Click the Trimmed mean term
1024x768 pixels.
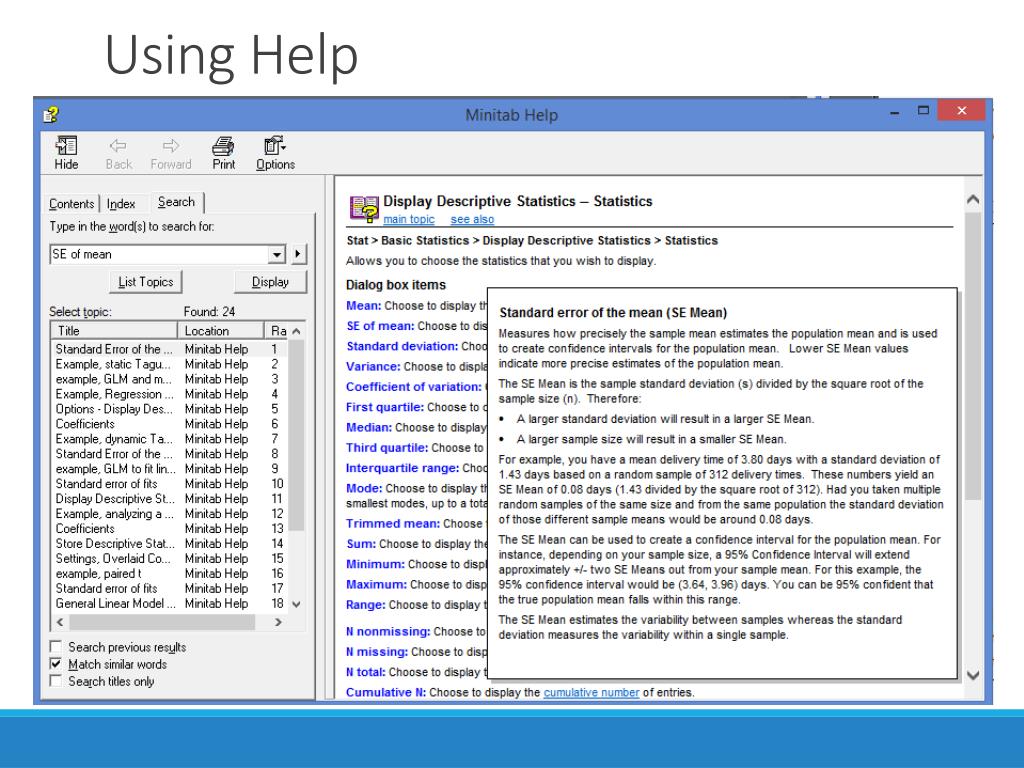point(393,523)
